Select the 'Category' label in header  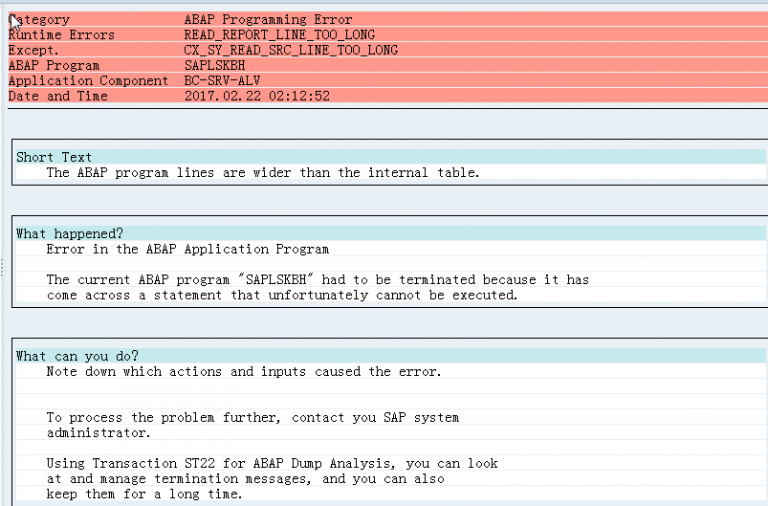(x=39, y=20)
